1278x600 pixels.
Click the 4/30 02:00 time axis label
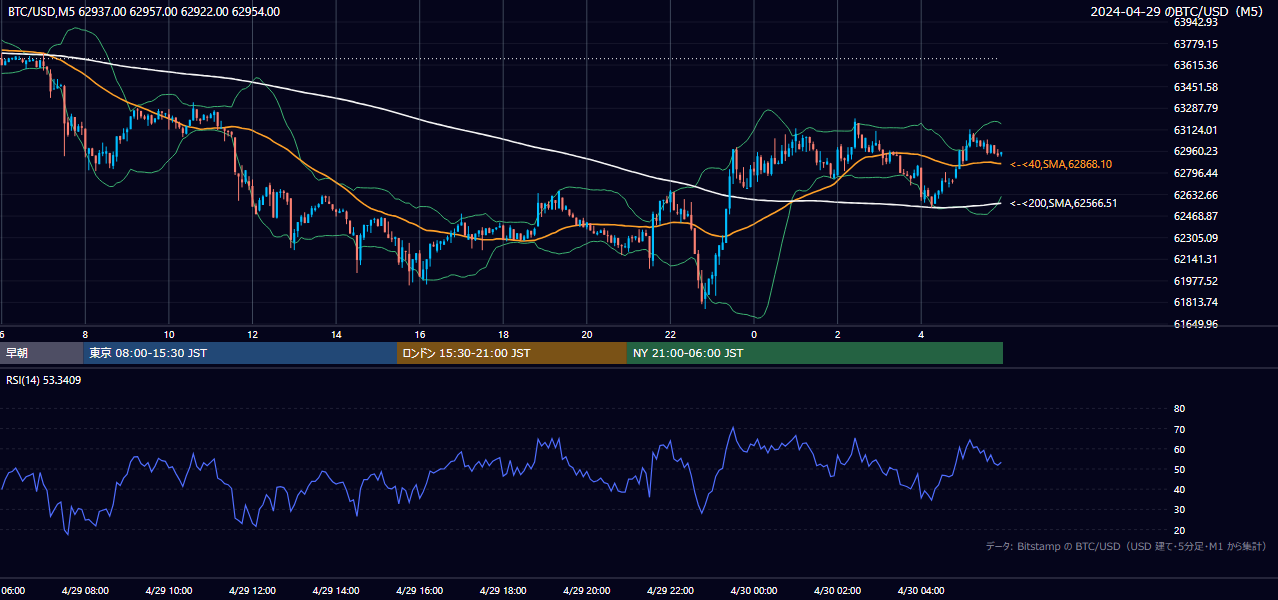click(838, 591)
